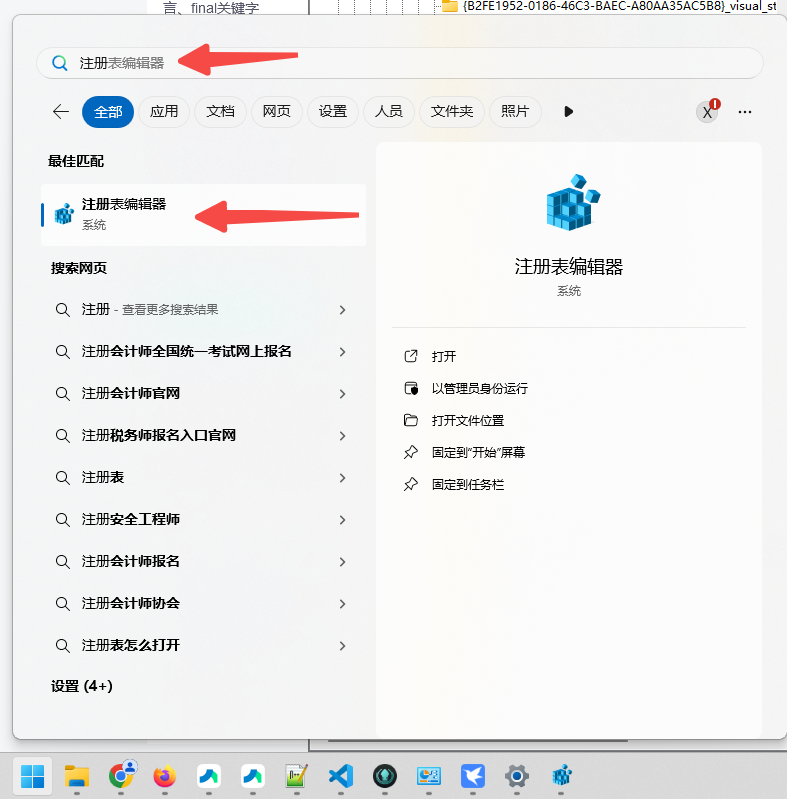Image resolution: width=787 pixels, height=799 pixels.
Task: Click pin icon beside 固定到“开始”屏幕
Action: 411,452
